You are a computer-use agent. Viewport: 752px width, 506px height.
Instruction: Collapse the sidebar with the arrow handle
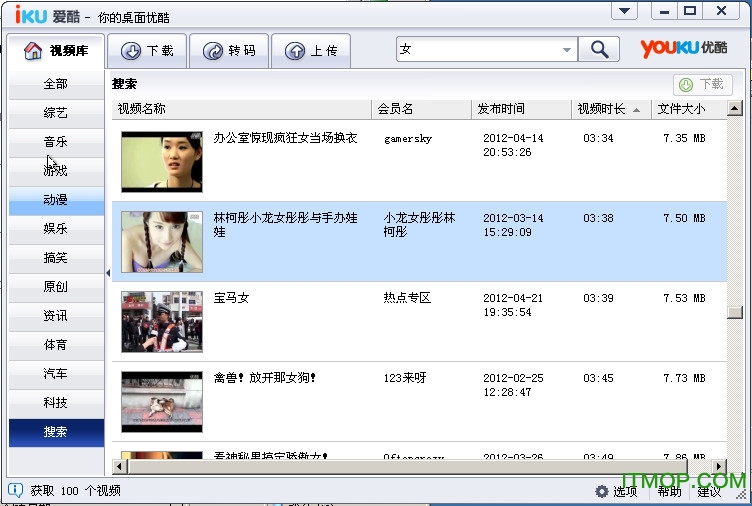pyautogui.click(x=107, y=272)
